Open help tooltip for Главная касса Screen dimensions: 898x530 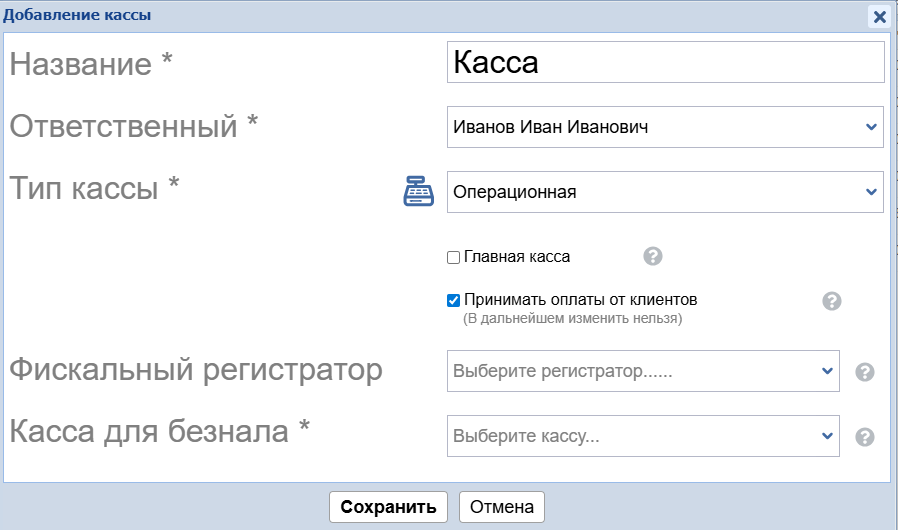[652, 257]
